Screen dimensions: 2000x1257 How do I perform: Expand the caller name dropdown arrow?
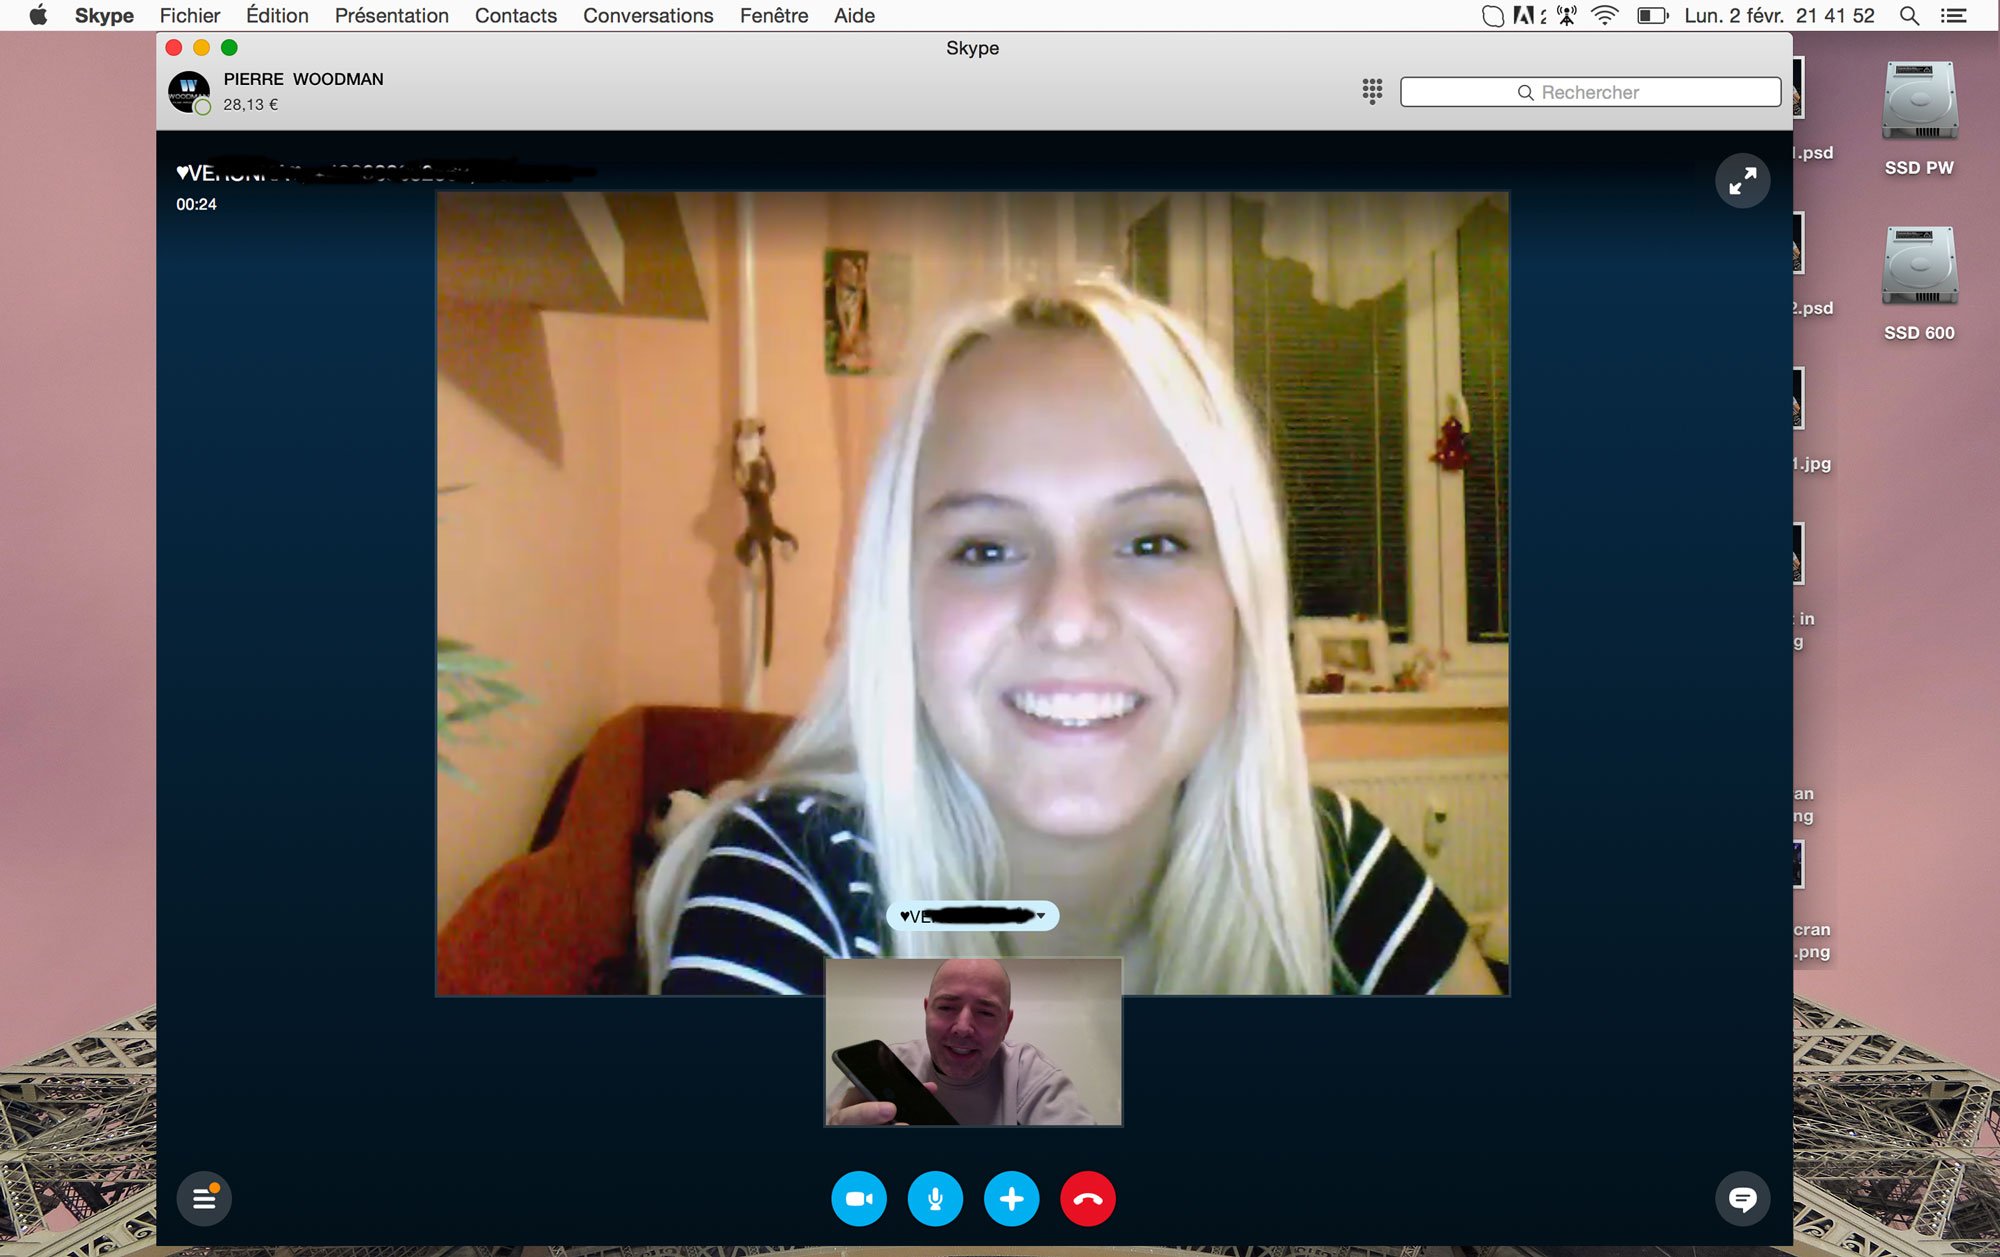pos(1041,916)
